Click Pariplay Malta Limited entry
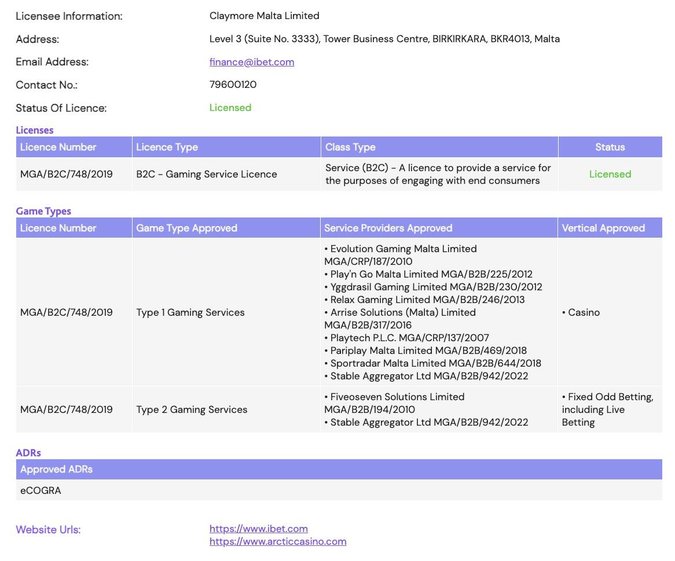Image resolution: width=675 pixels, height=561 pixels. click(x=425, y=350)
